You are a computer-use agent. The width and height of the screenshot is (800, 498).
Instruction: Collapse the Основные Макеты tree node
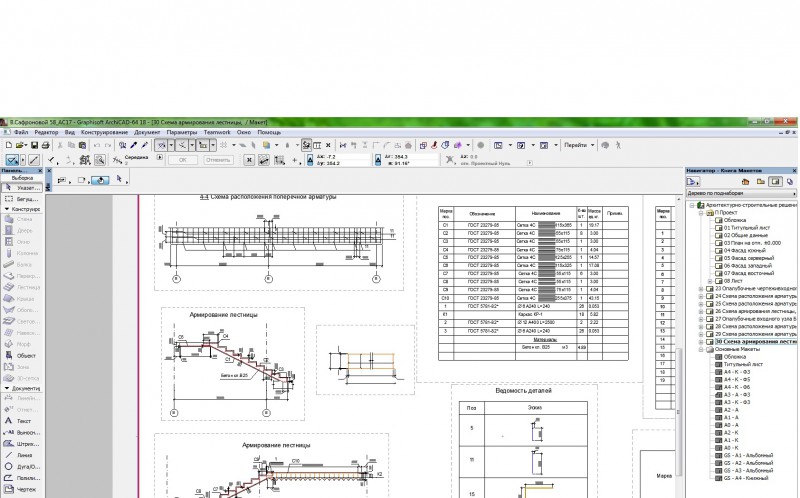702,350
